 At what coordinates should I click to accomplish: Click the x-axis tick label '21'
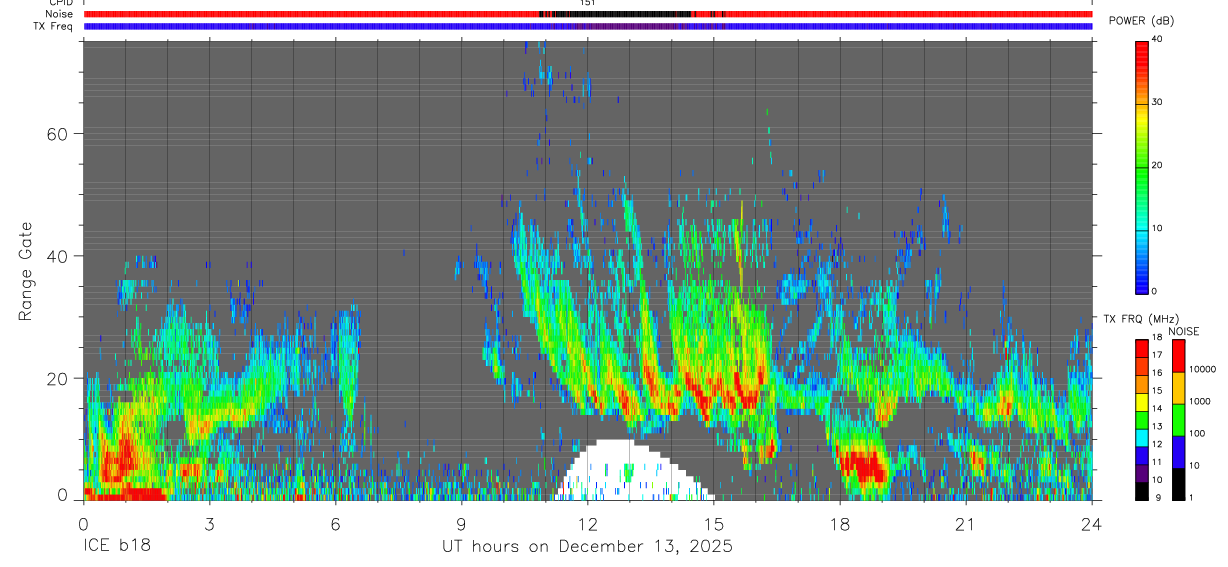pyautogui.click(x=965, y=524)
